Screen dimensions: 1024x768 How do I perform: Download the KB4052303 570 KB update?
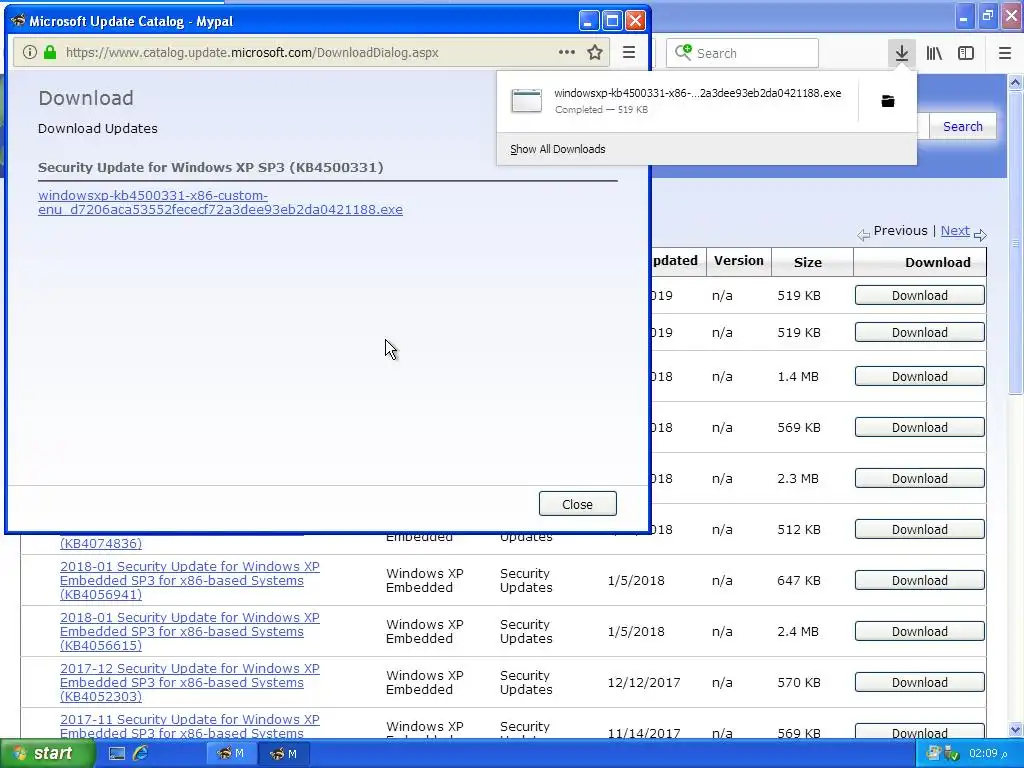[x=920, y=682]
